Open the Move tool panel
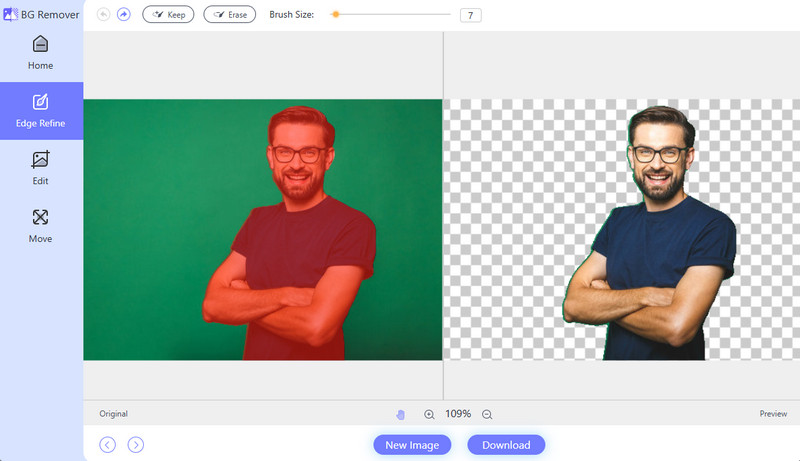Viewport: 800px width, 461px height. tap(41, 226)
